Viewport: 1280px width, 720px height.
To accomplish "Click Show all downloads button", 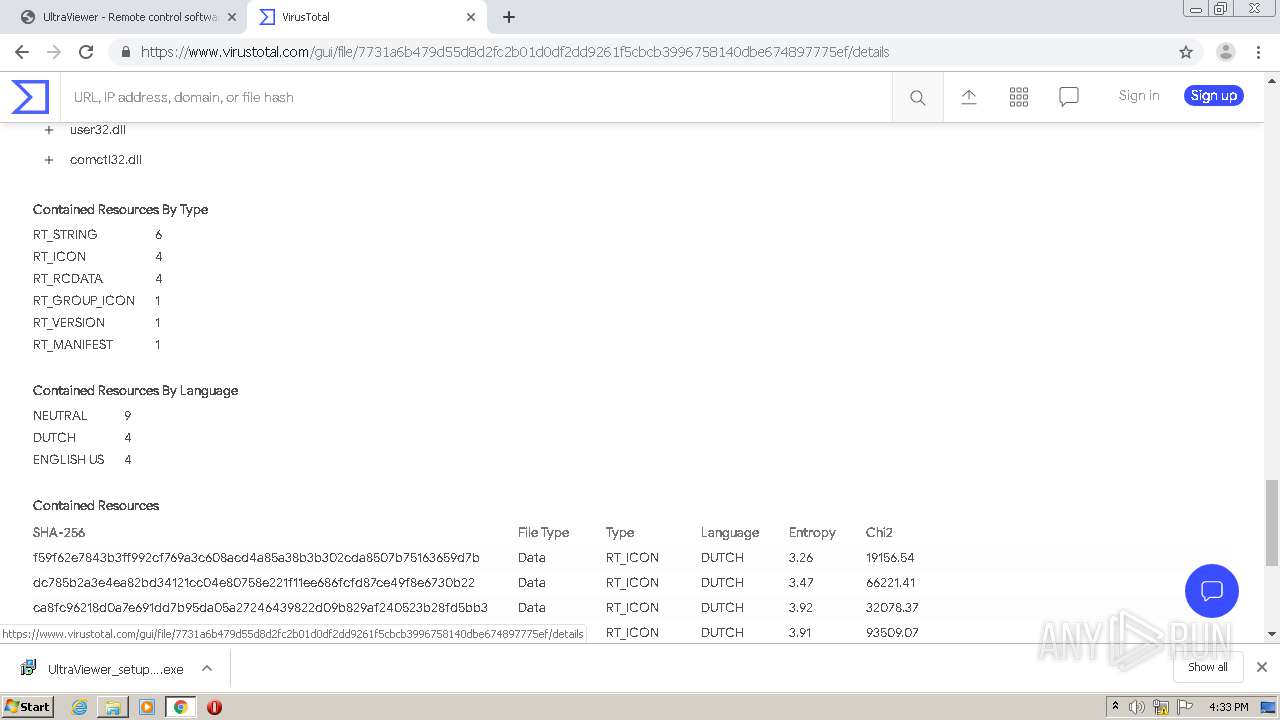I will click(x=1208, y=667).
